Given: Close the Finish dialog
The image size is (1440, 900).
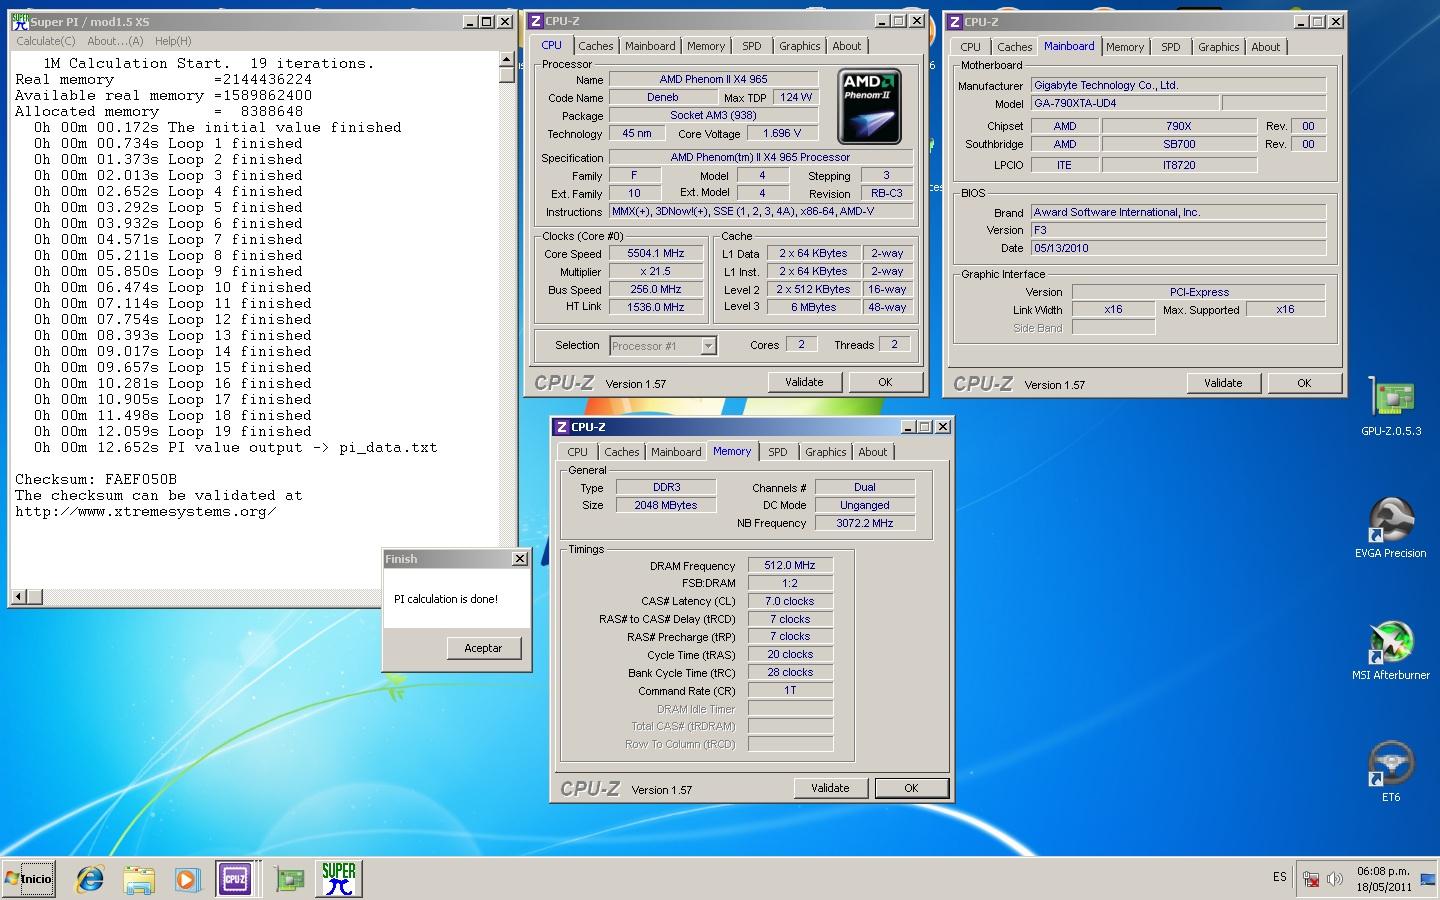Looking at the screenshot, I should [x=520, y=559].
